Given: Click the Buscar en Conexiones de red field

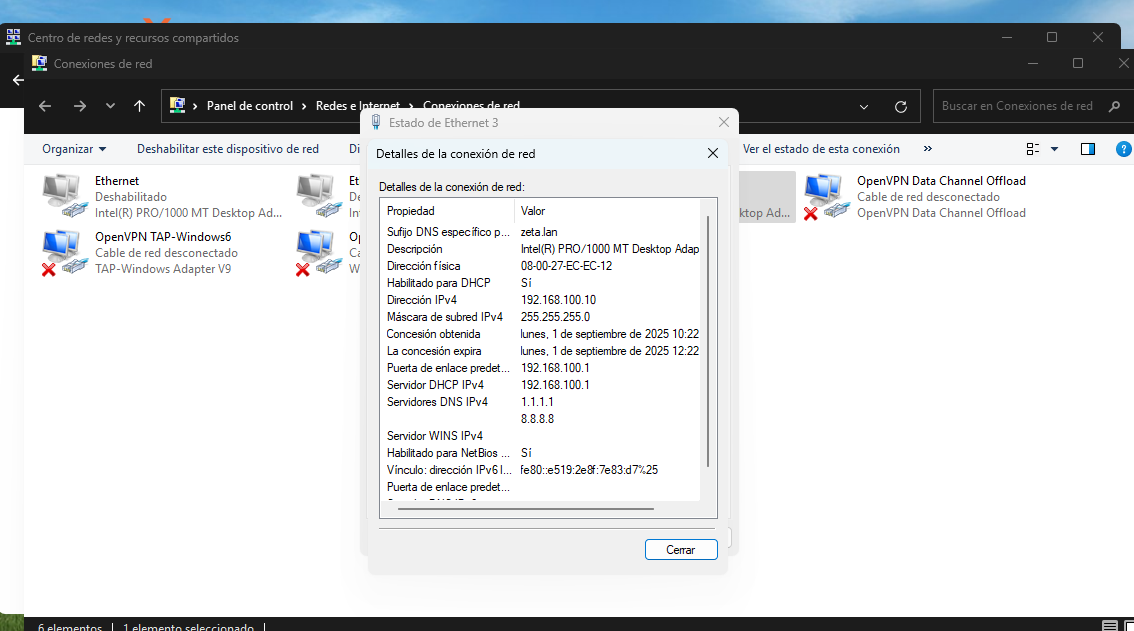Looking at the screenshot, I should click(1017, 106).
